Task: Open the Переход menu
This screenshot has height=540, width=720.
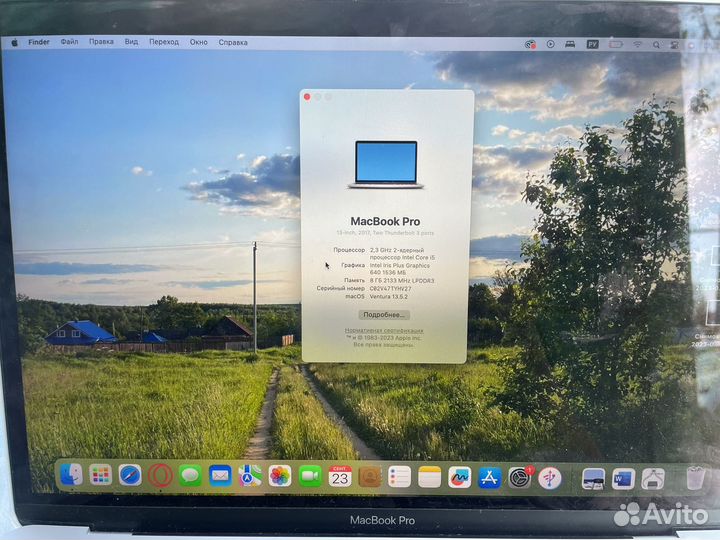Action: [164, 42]
